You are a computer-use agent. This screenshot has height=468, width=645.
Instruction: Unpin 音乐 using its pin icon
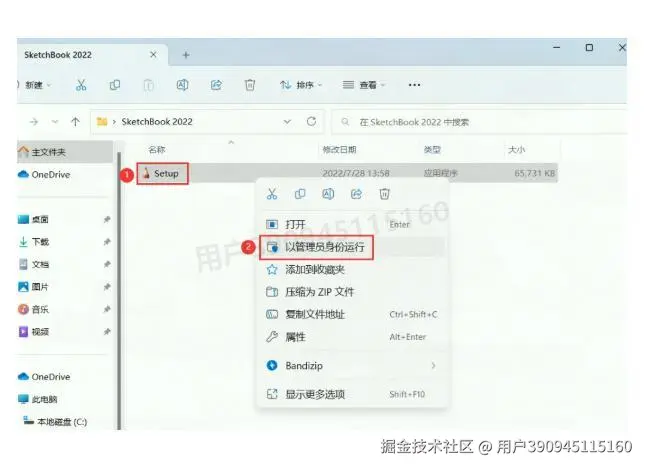click(x=107, y=309)
